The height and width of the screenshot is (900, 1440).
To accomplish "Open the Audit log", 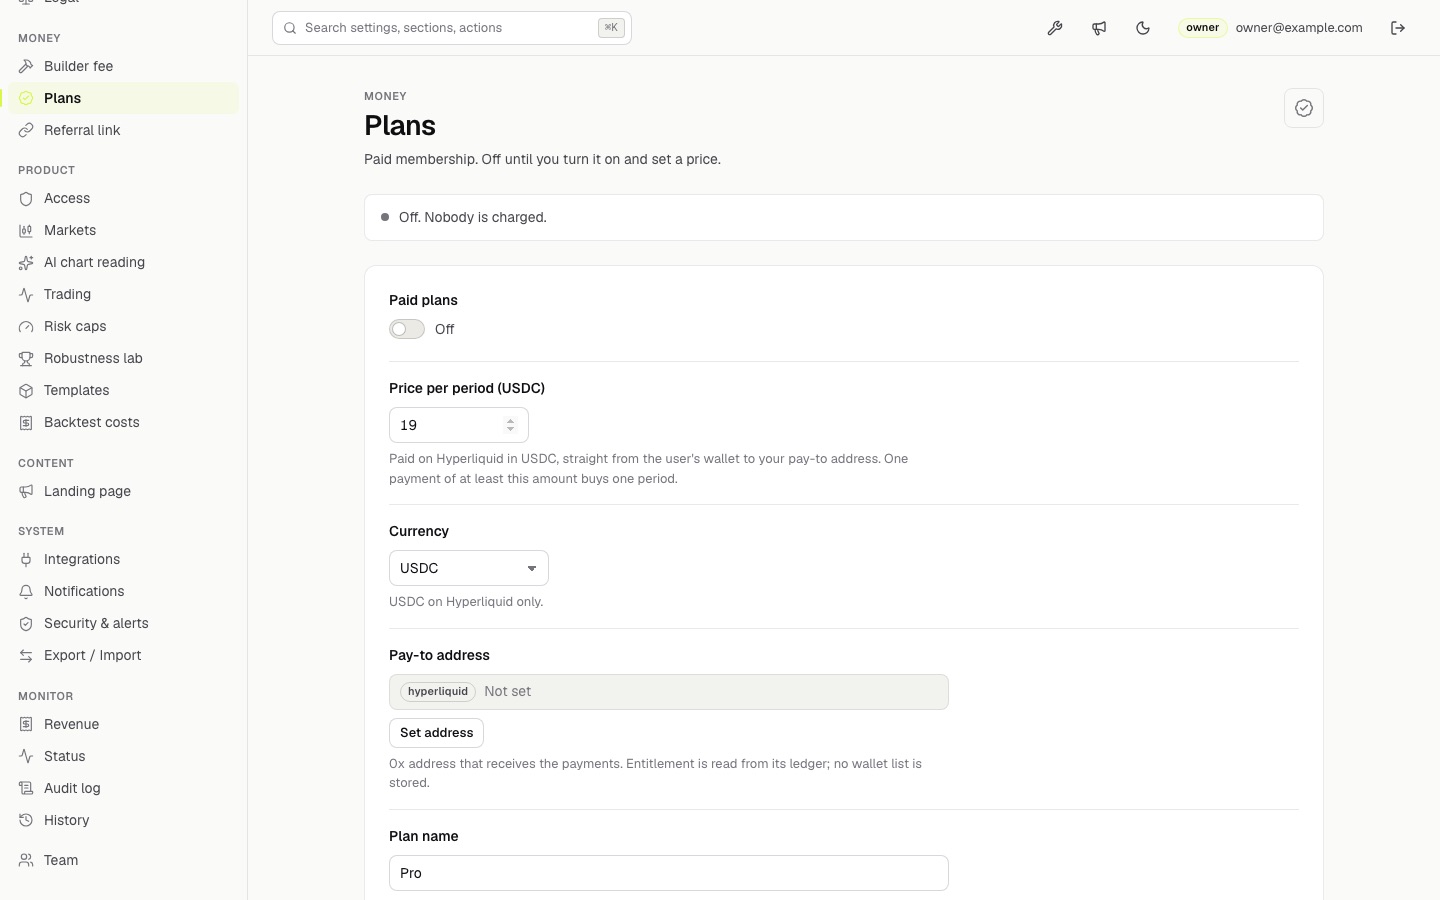I will click(x=124, y=788).
